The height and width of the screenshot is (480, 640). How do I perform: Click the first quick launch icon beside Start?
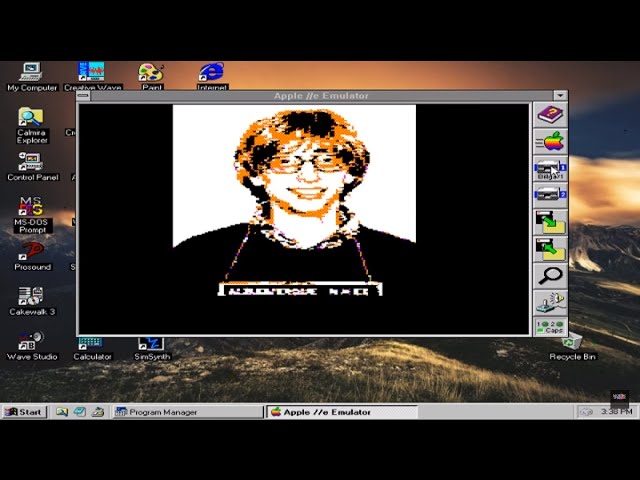pyautogui.click(x=62, y=412)
